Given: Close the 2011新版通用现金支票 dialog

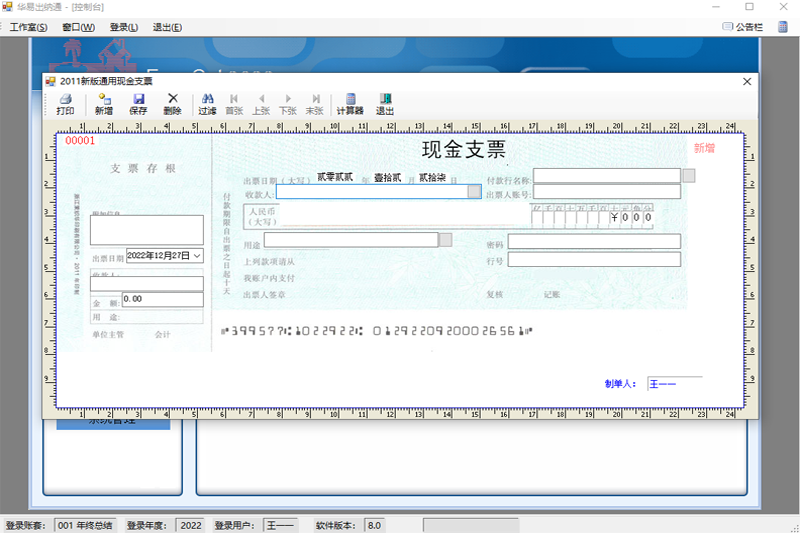Looking at the screenshot, I should point(747,82).
